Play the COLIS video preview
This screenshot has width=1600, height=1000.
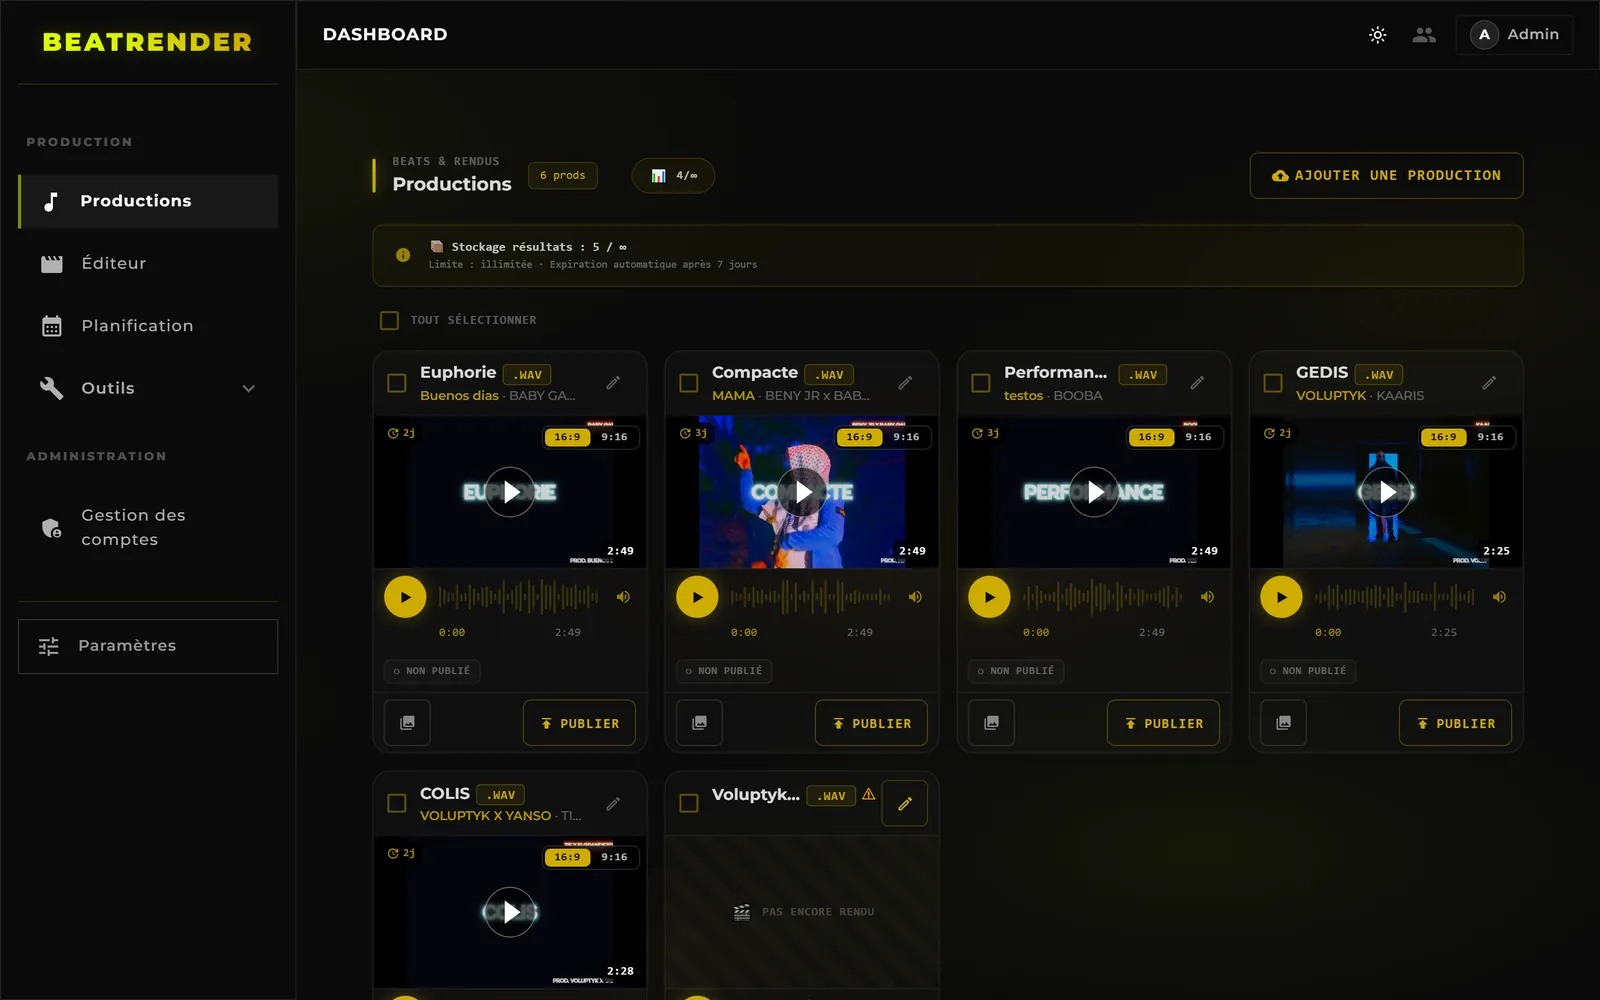[510, 912]
